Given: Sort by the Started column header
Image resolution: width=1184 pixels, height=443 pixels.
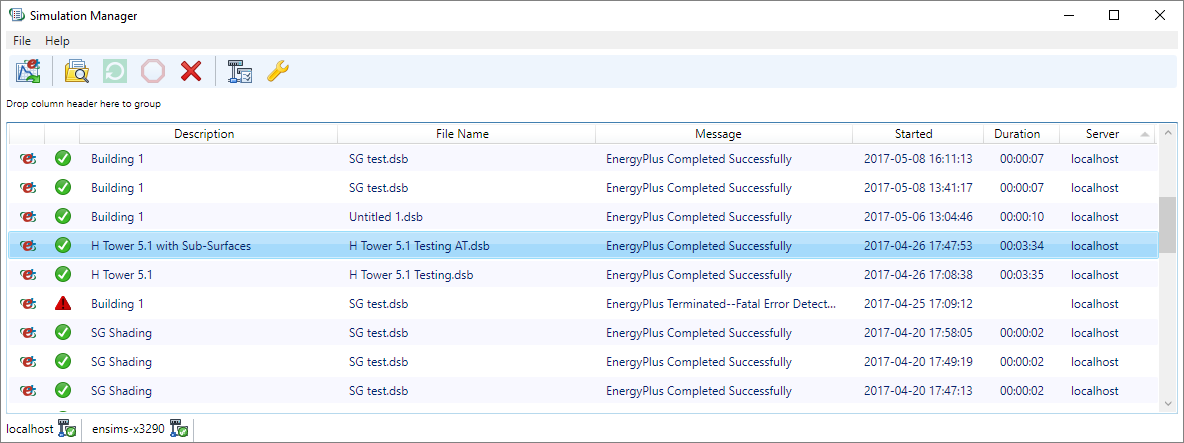Looking at the screenshot, I should [913, 134].
